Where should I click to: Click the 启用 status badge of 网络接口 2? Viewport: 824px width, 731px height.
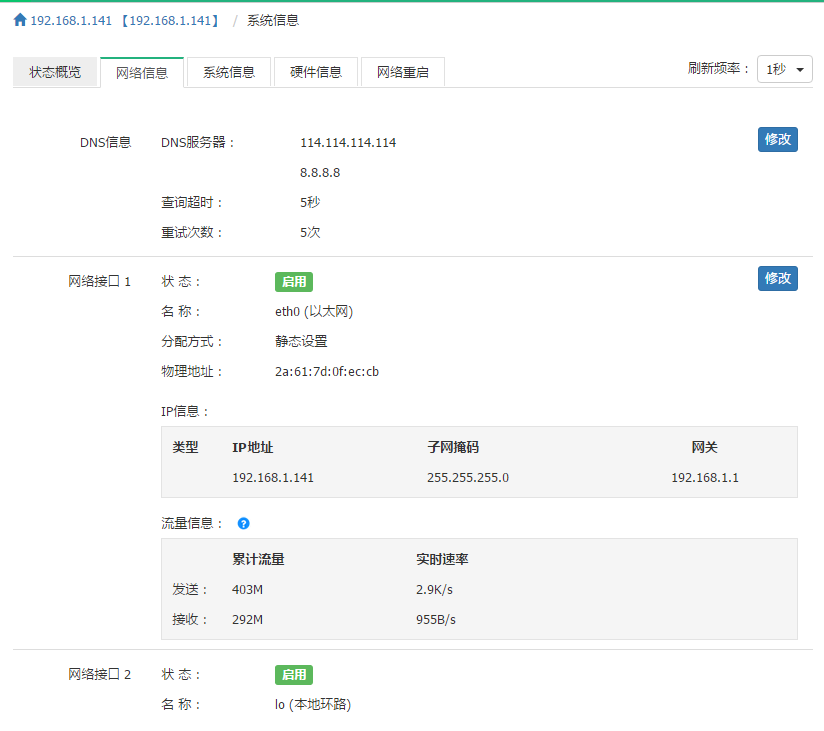coord(294,675)
